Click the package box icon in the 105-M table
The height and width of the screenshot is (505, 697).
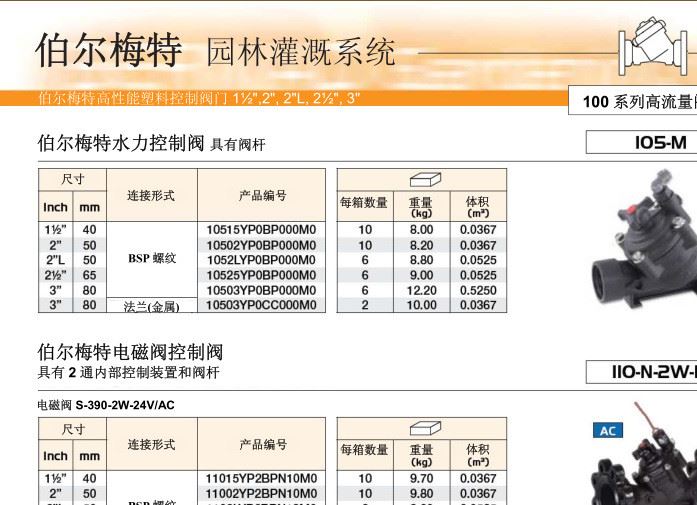425,180
